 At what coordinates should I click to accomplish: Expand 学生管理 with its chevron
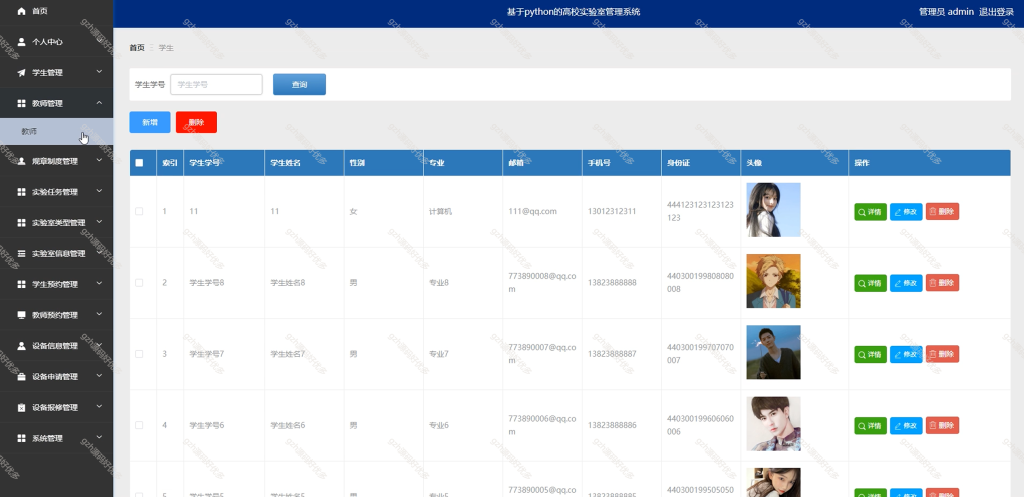tap(99, 72)
